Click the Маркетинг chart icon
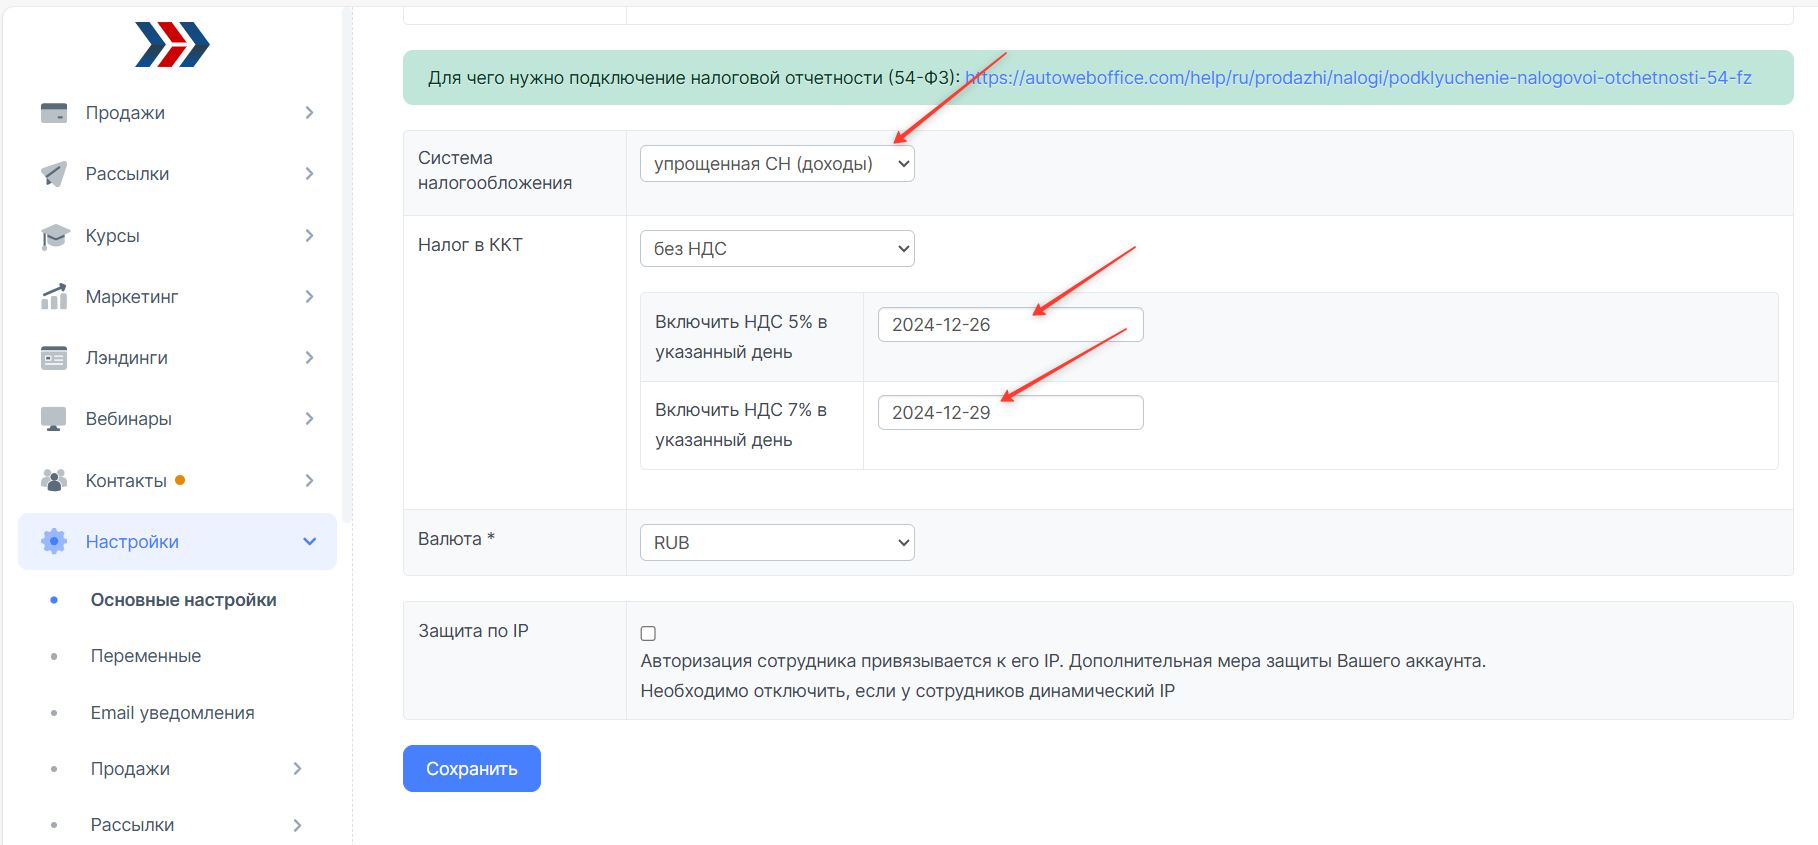The width and height of the screenshot is (1818, 845). point(54,297)
